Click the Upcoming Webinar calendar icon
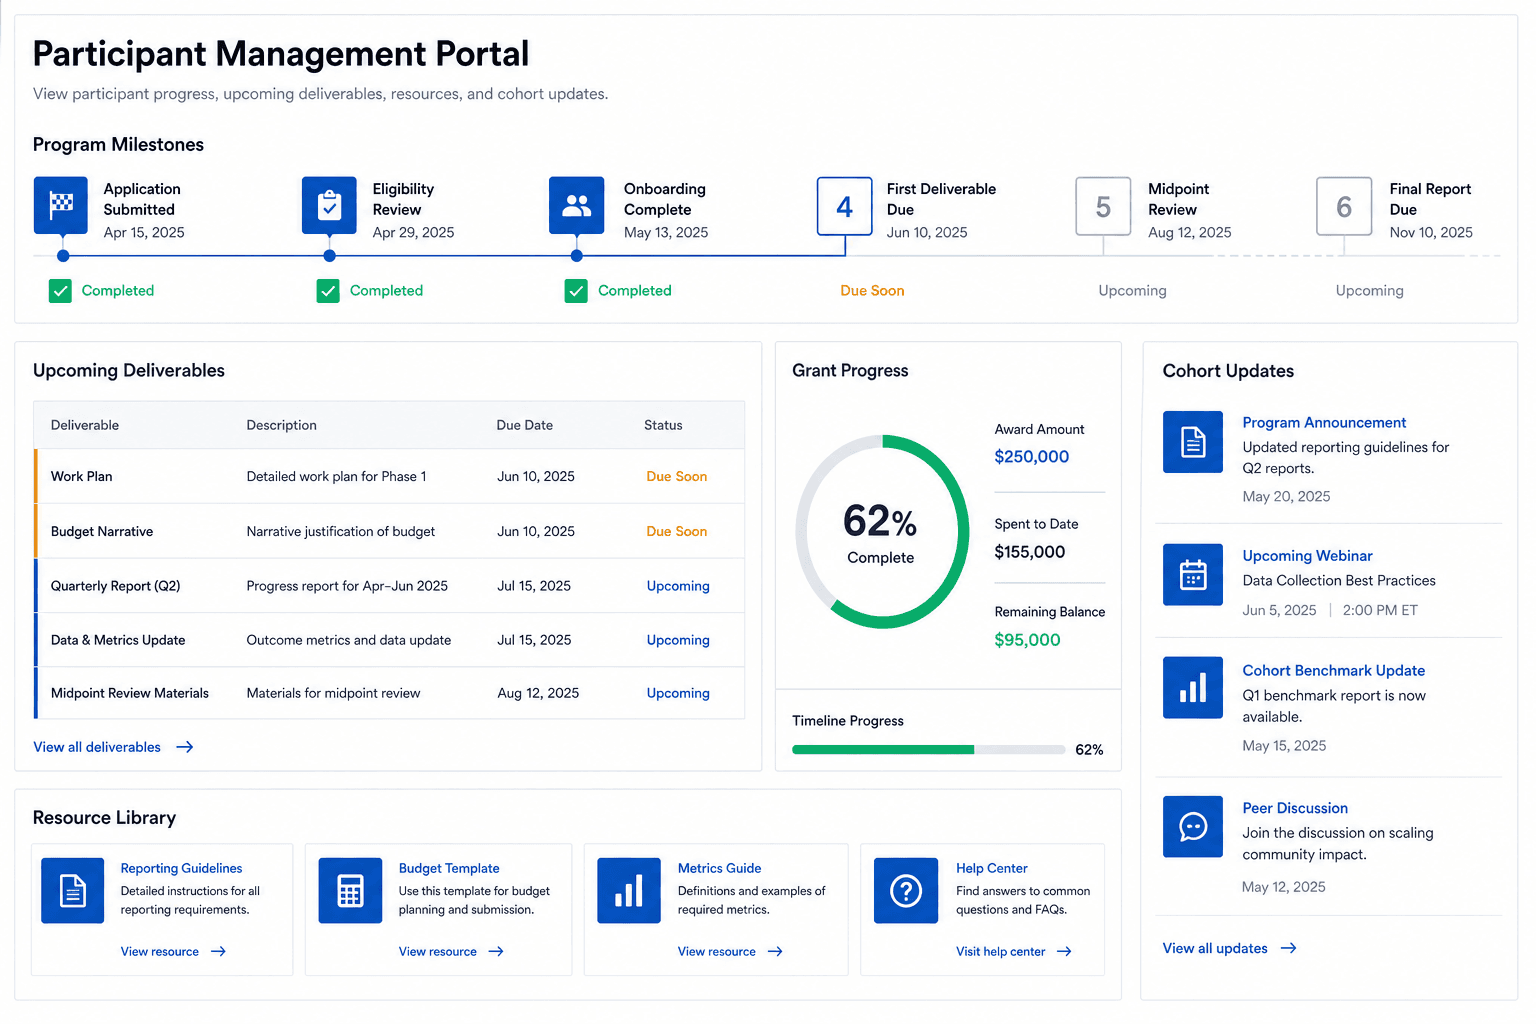Screen dimensions: 1536x1024 [x=1193, y=575]
